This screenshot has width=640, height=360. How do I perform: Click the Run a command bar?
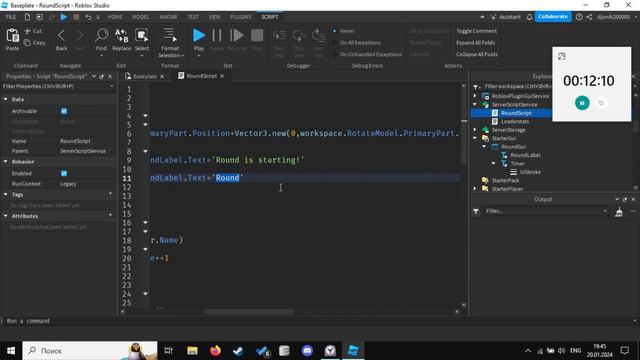[318, 321]
